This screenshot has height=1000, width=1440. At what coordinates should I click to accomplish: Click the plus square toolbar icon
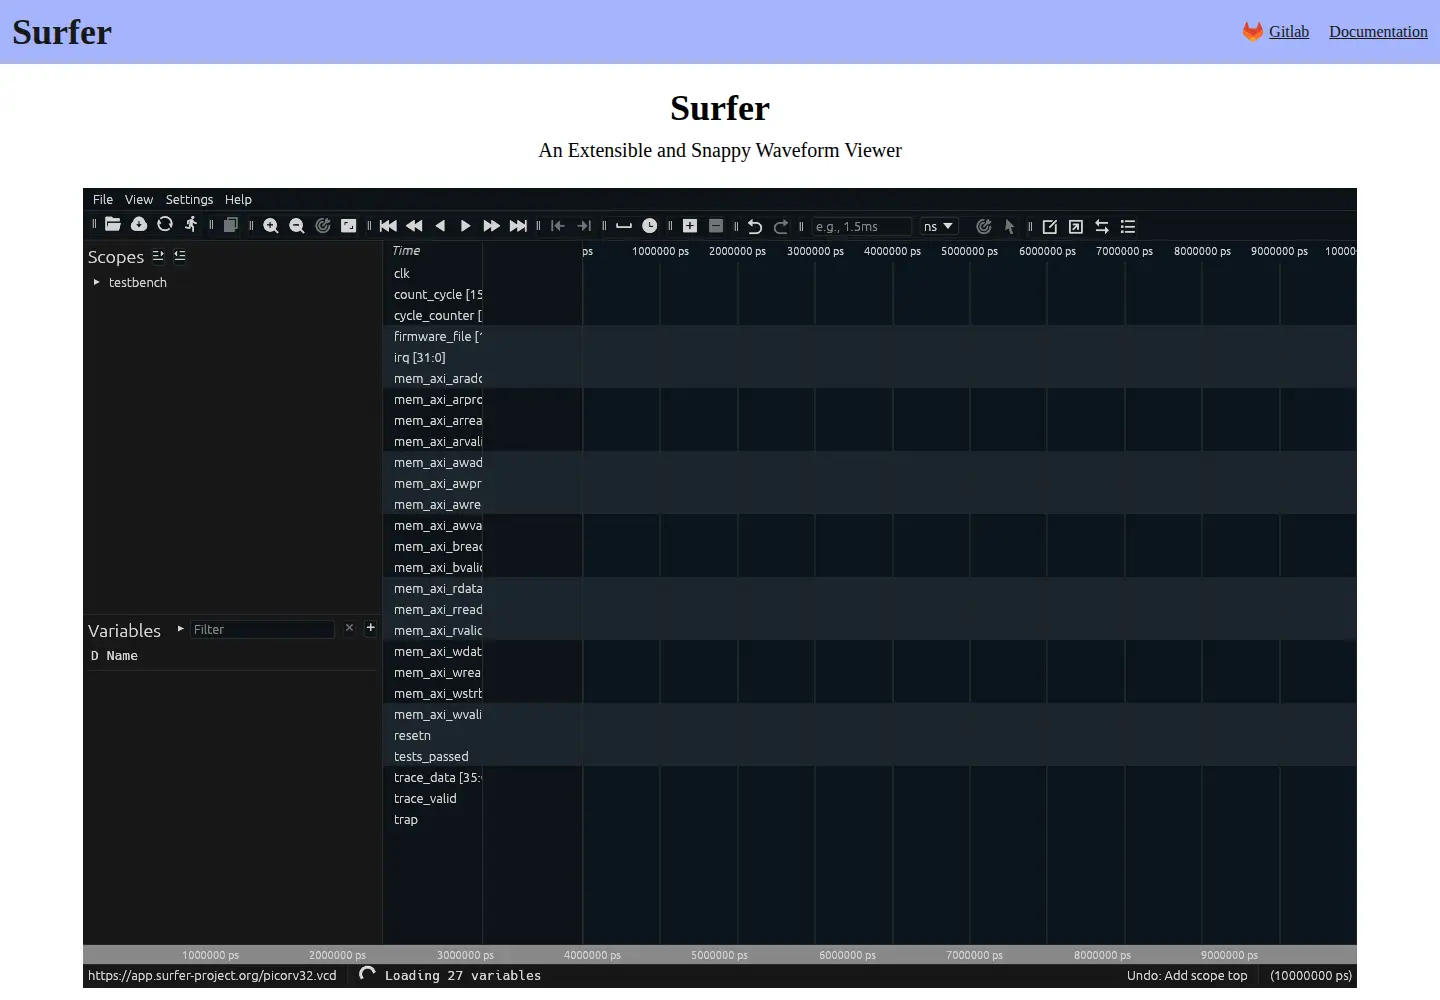690,227
